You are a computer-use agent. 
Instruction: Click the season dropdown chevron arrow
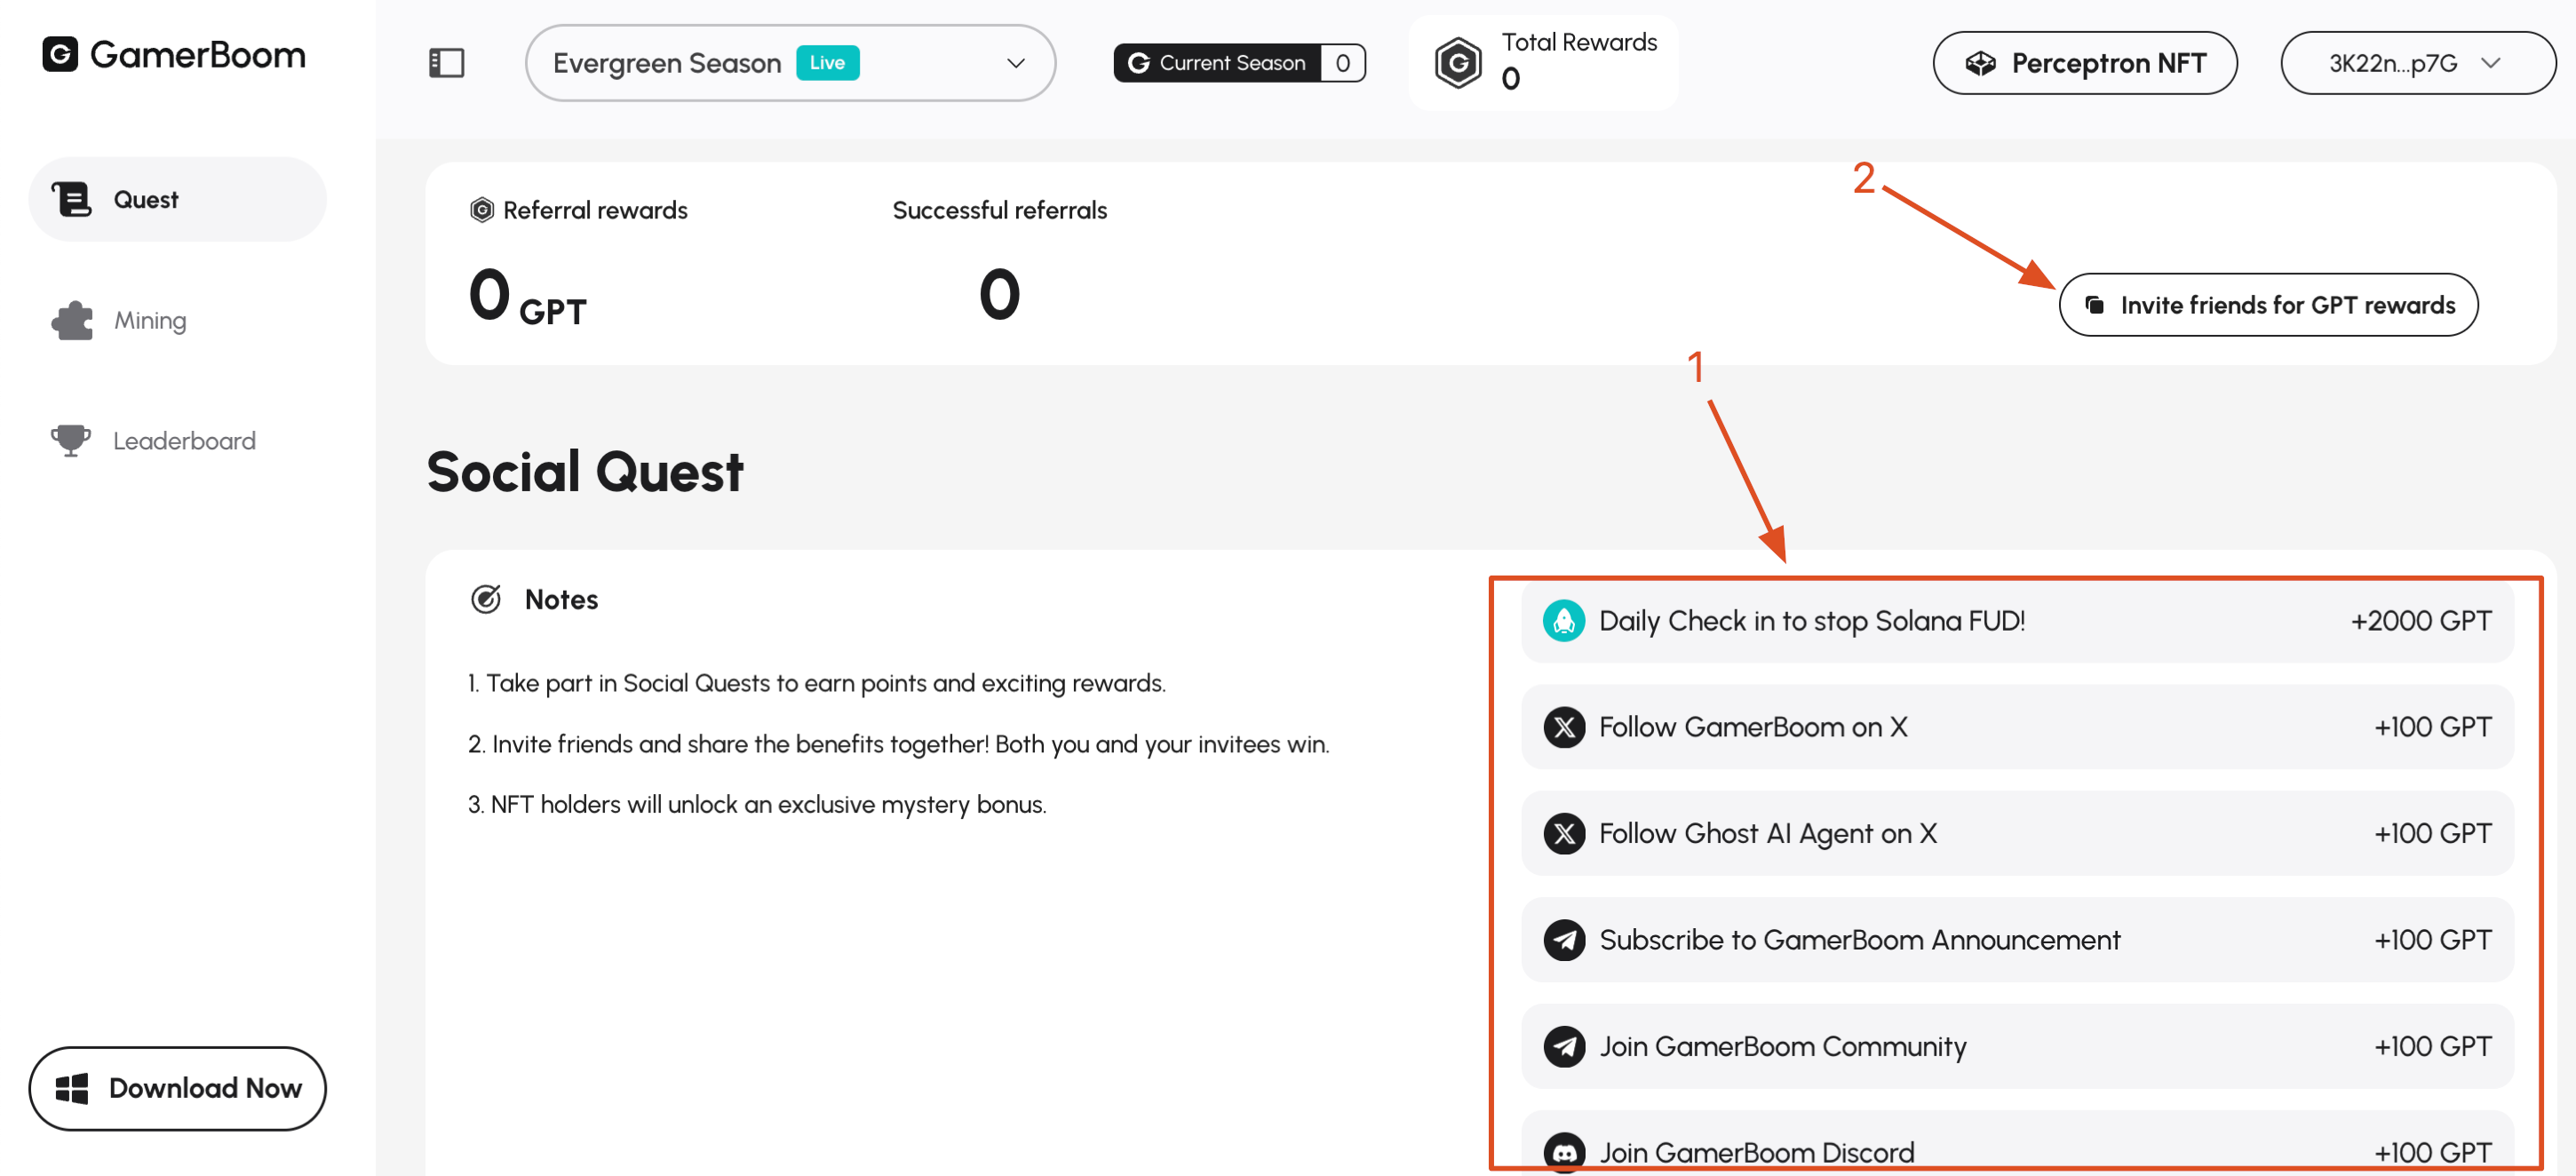pos(1016,63)
